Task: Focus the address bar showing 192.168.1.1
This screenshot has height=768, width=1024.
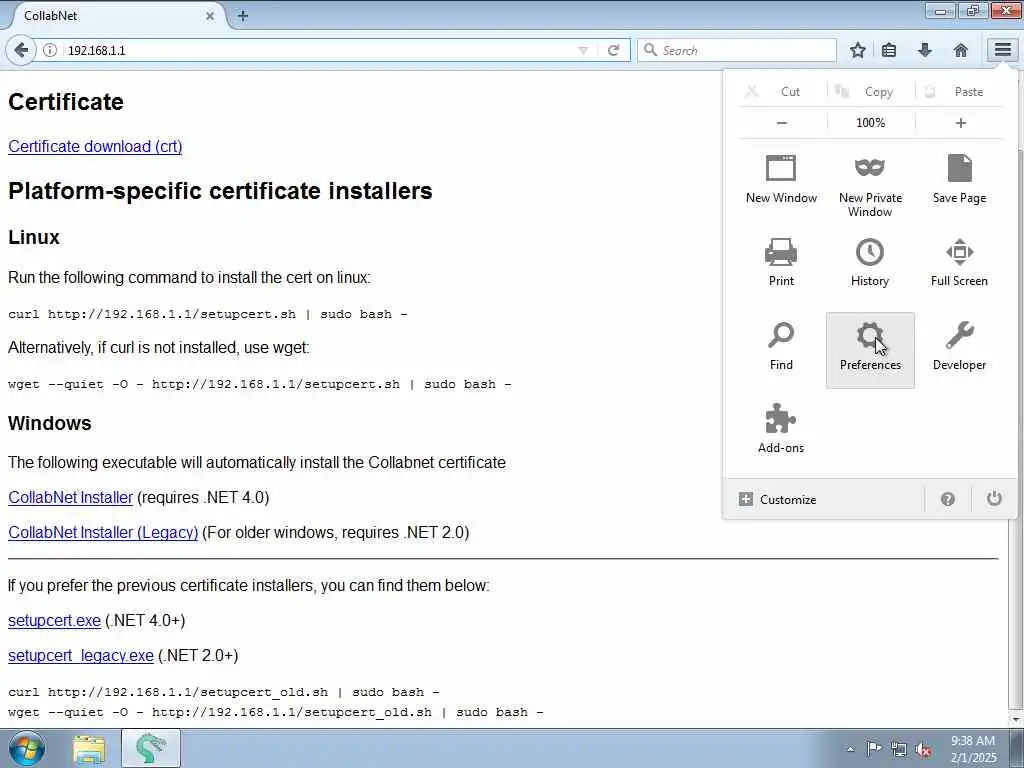Action: pyautogui.click(x=319, y=50)
